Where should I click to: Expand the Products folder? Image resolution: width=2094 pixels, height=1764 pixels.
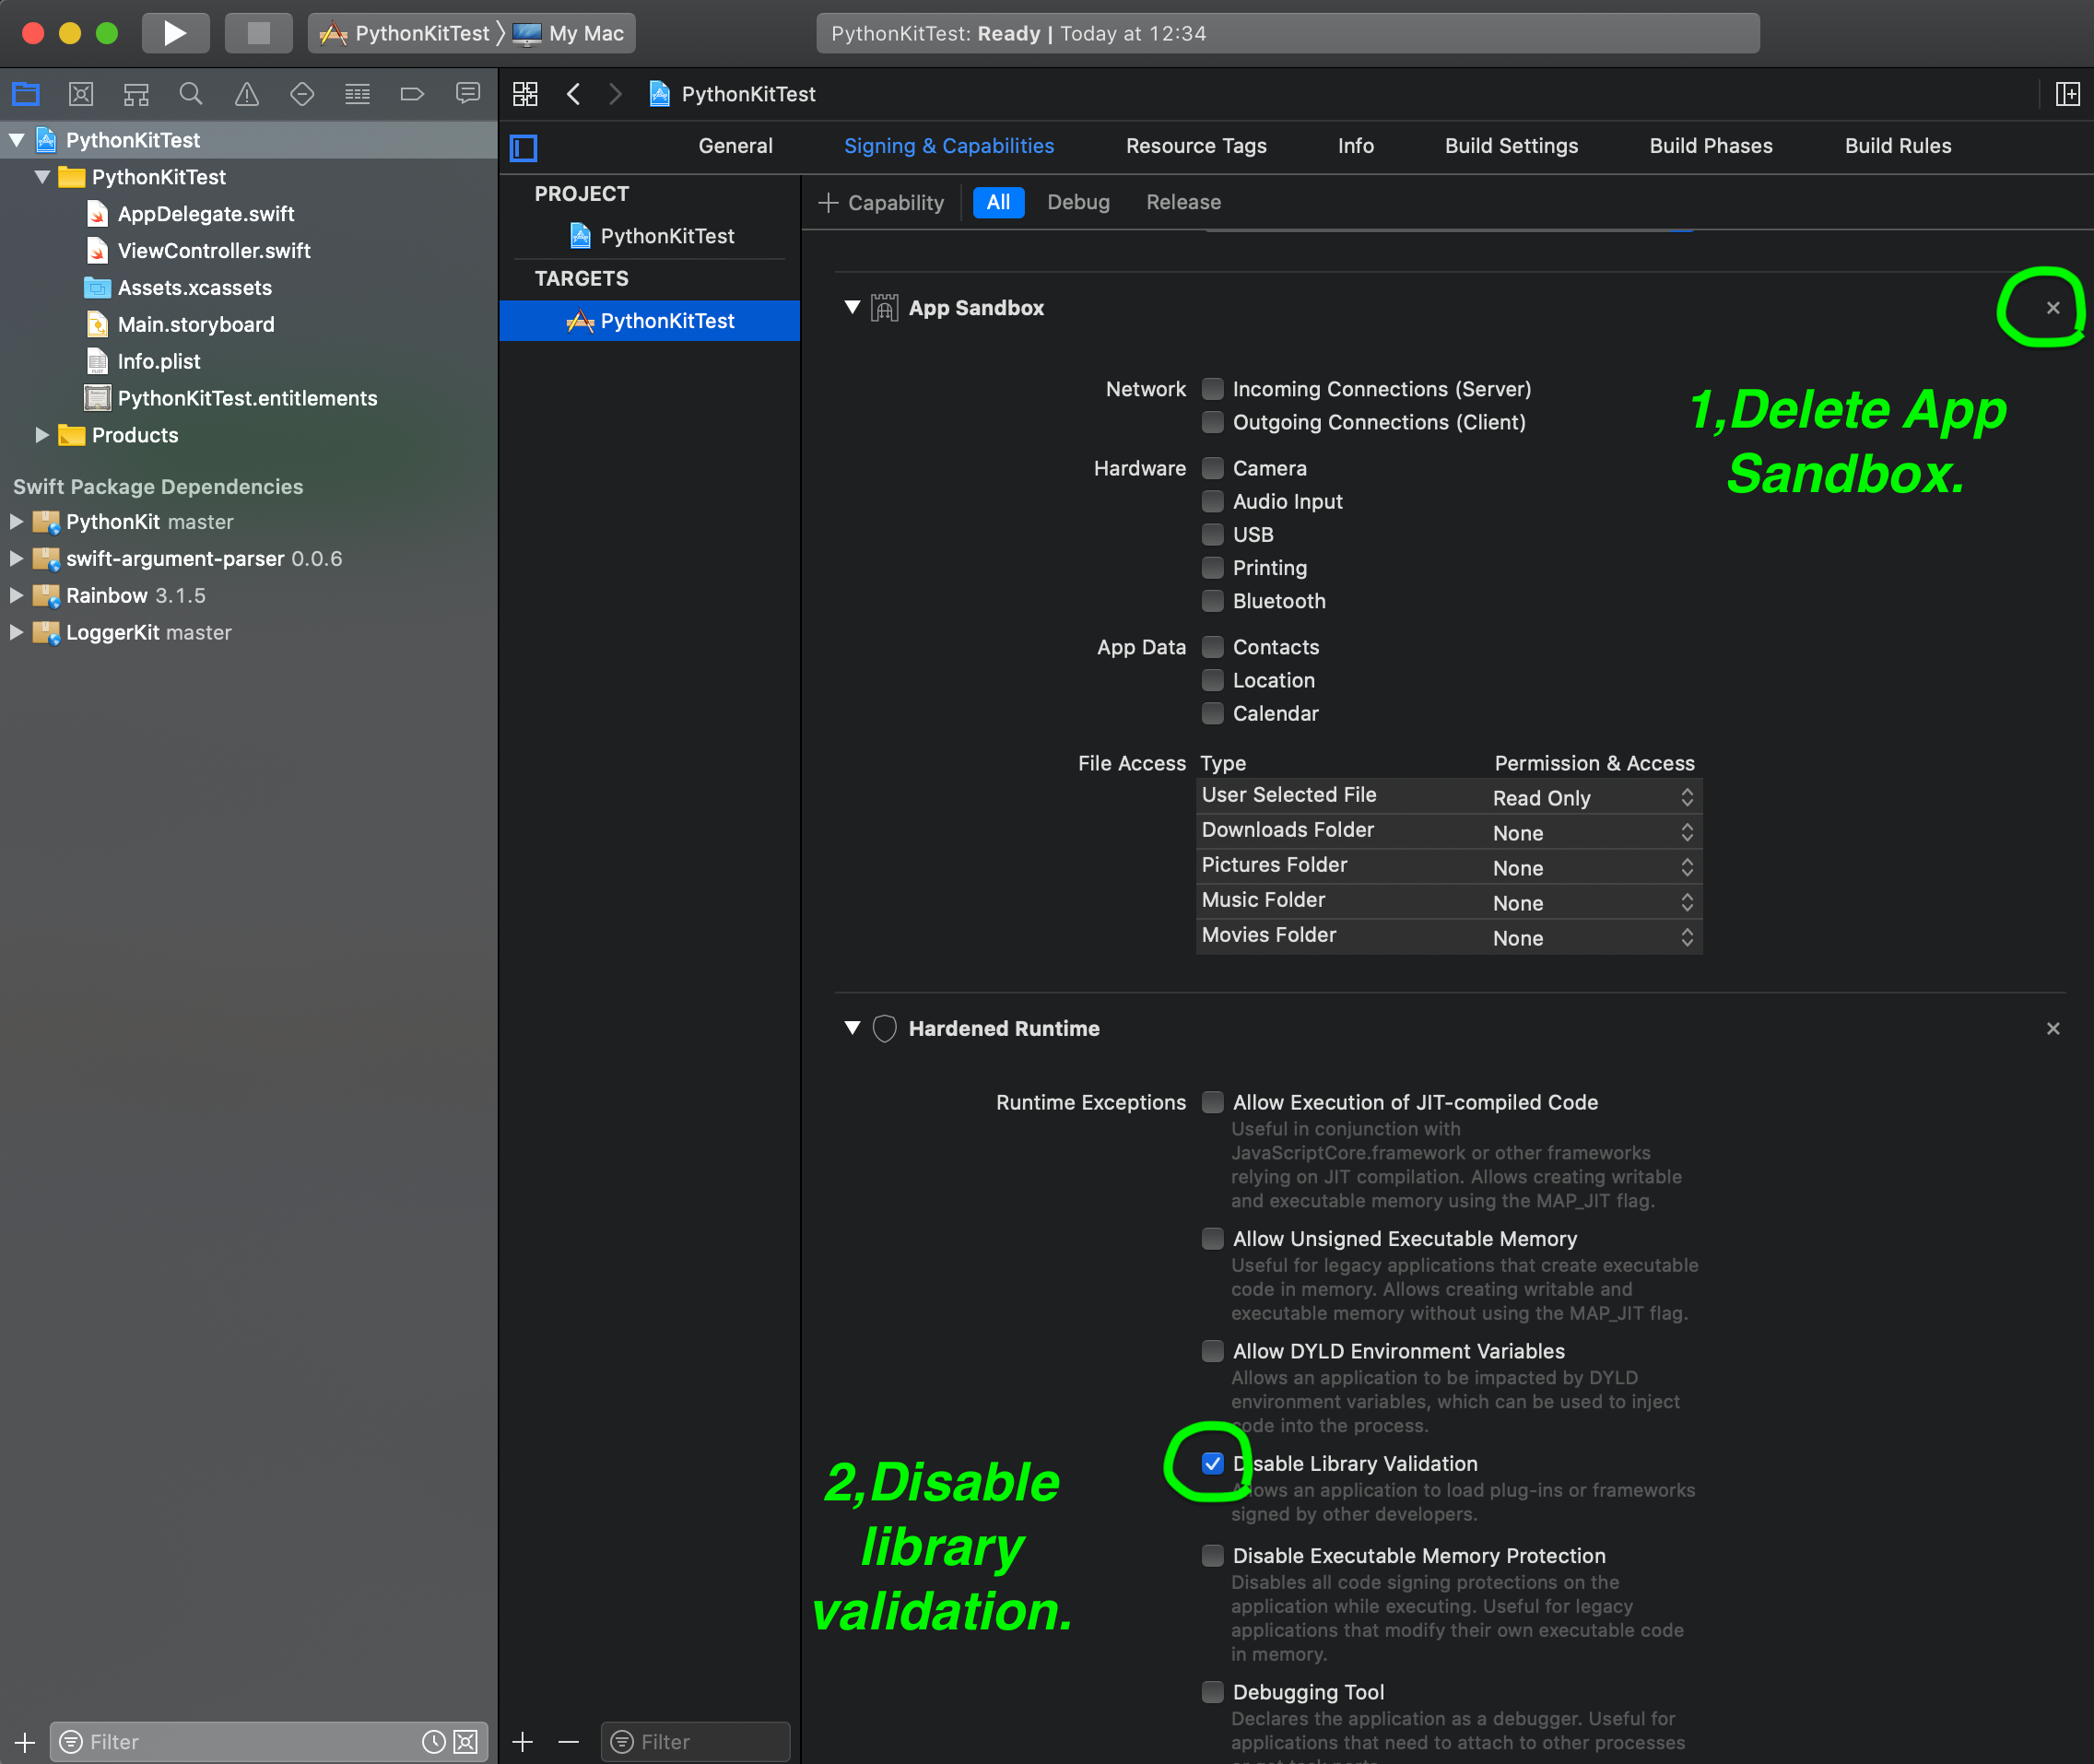point(42,435)
